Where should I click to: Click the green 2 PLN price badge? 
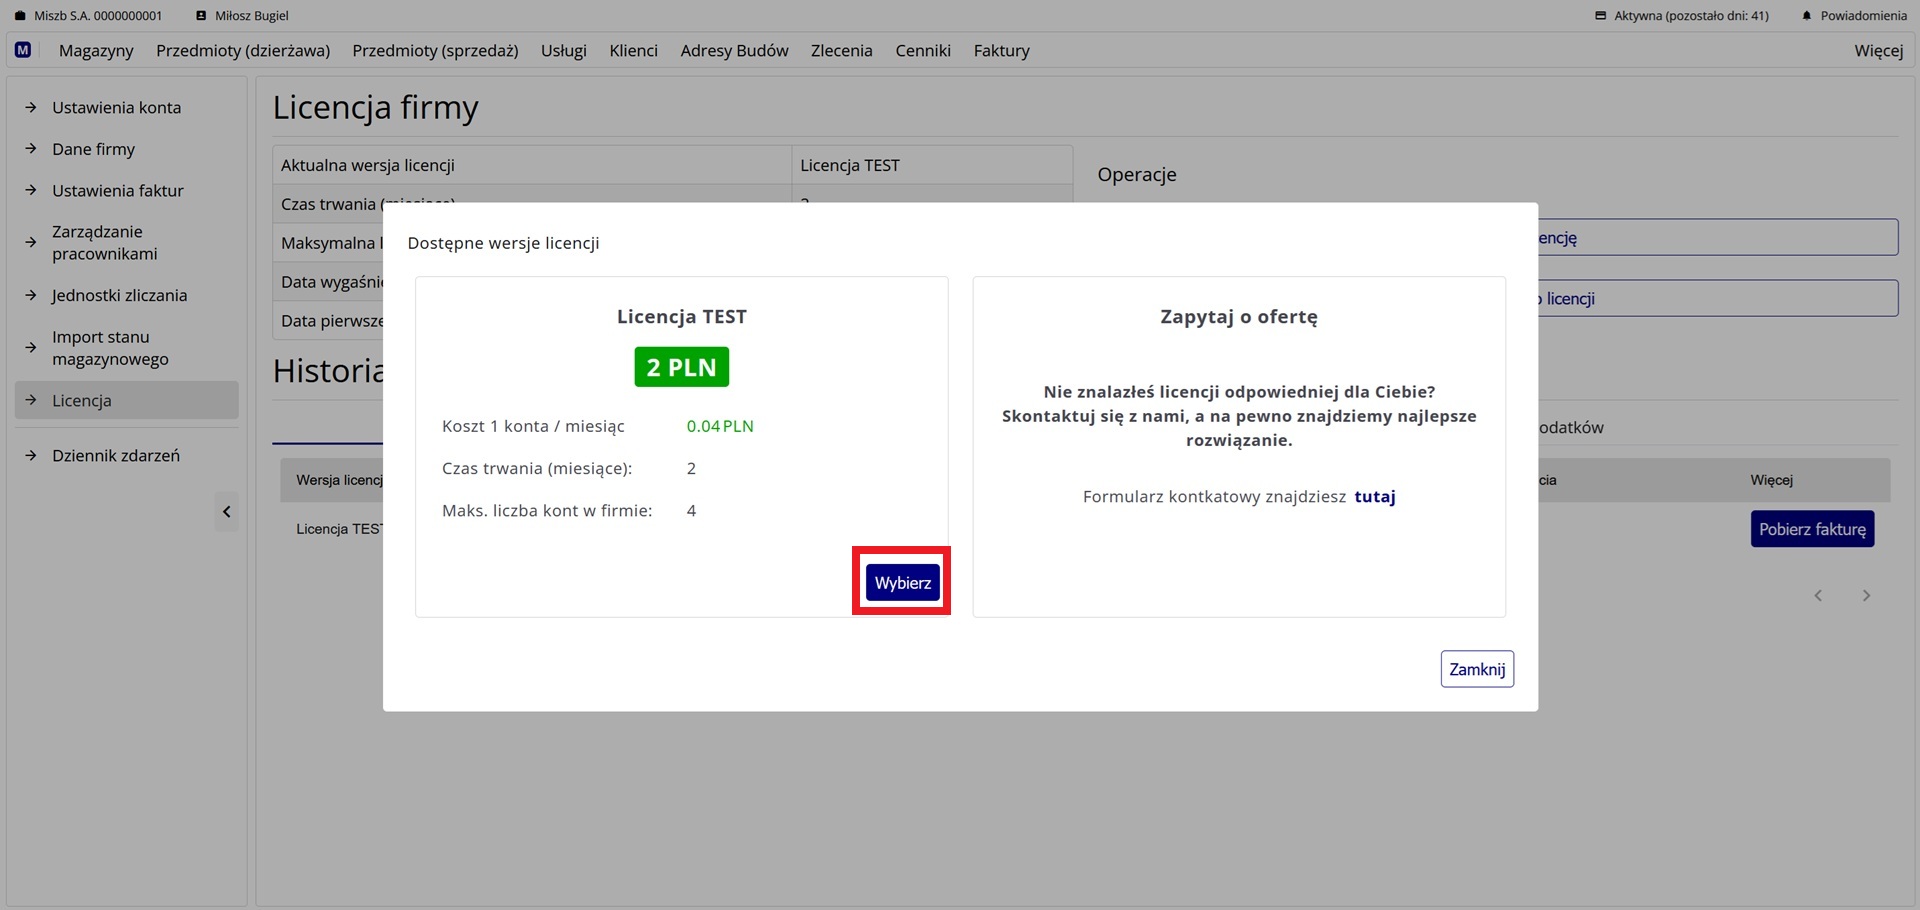pyautogui.click(x=681, y=367)
